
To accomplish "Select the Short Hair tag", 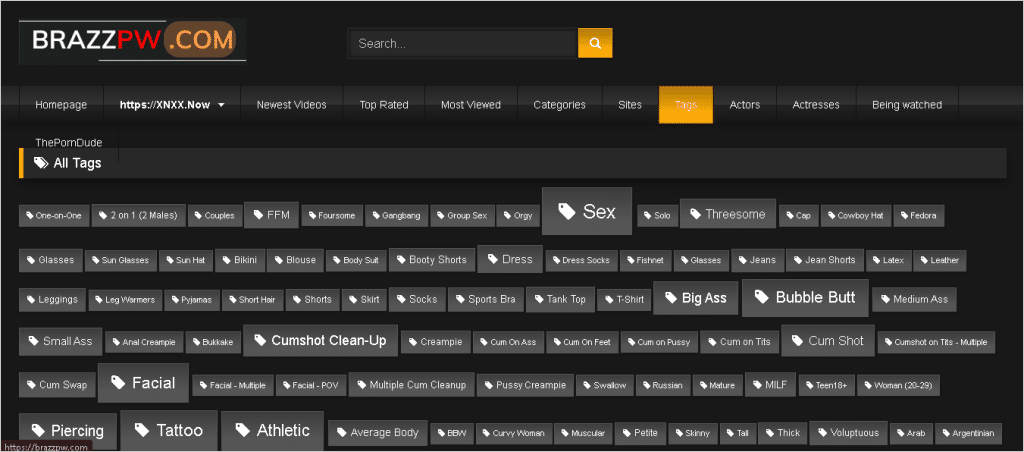I will pos(252,300).
